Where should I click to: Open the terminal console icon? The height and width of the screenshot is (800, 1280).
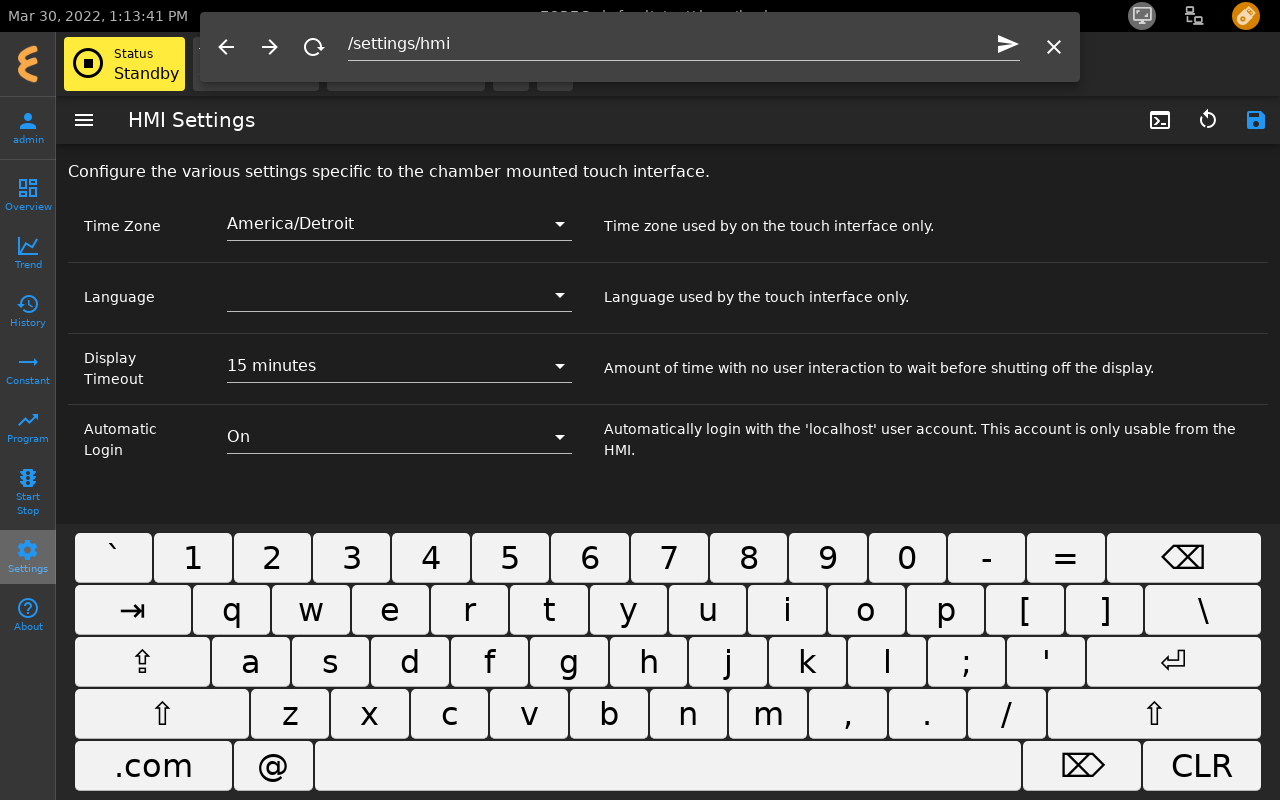[1160, 120]
